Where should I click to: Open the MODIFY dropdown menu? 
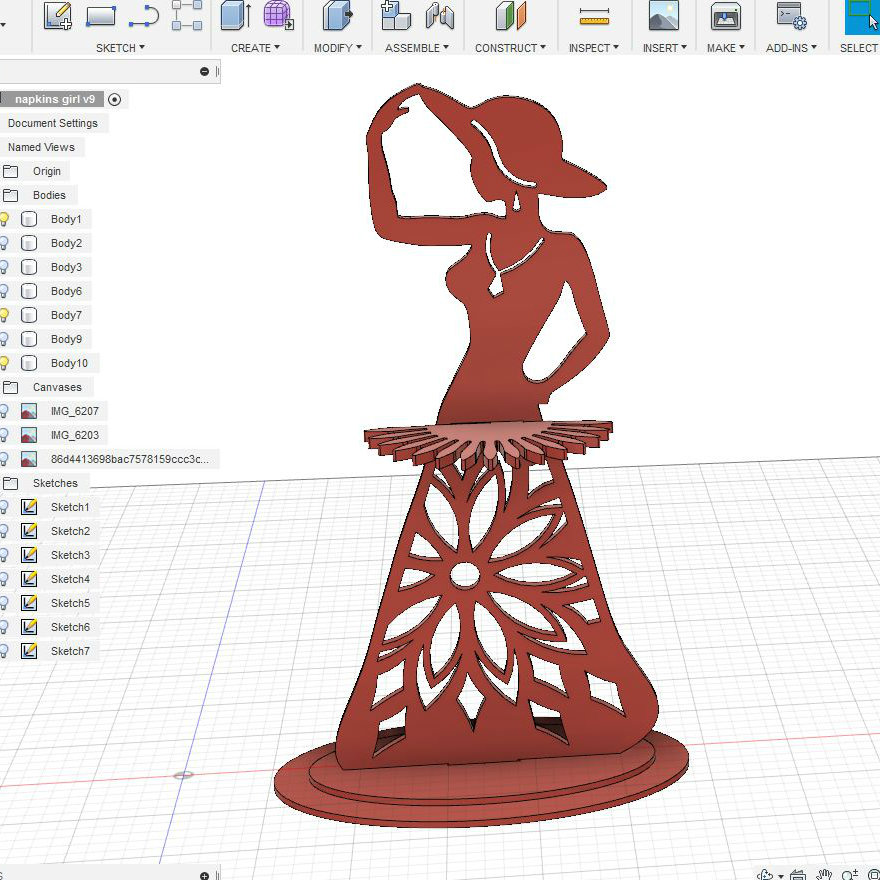[x=338, y=48]
